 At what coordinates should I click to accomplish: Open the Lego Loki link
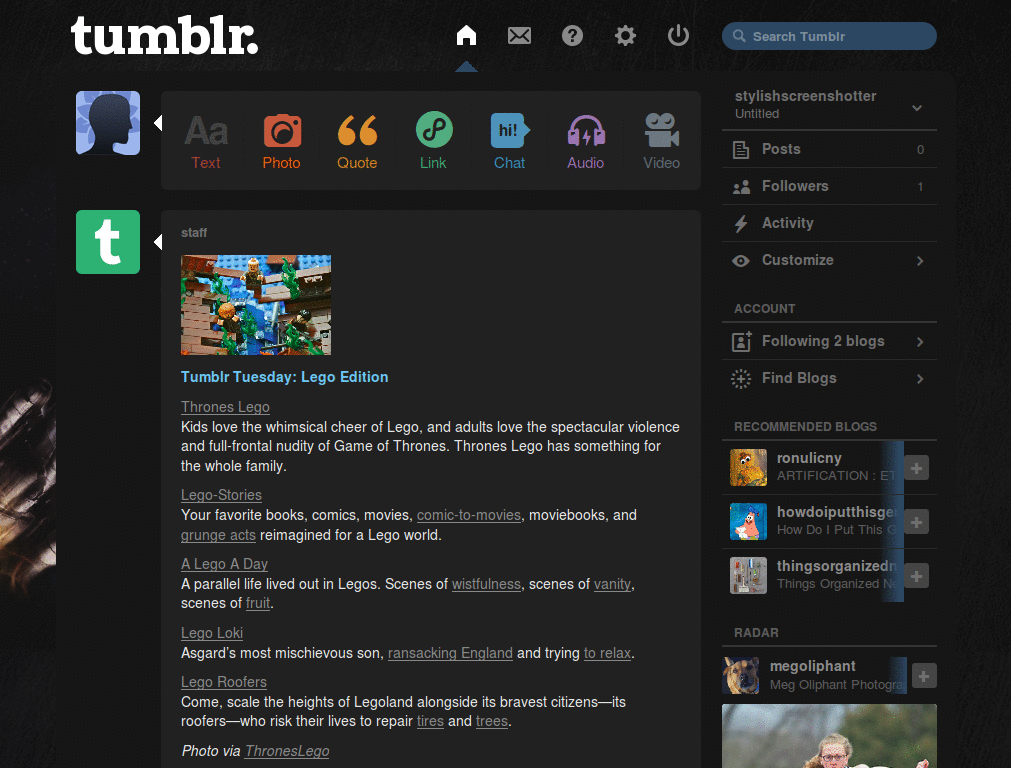coord(212,633)
